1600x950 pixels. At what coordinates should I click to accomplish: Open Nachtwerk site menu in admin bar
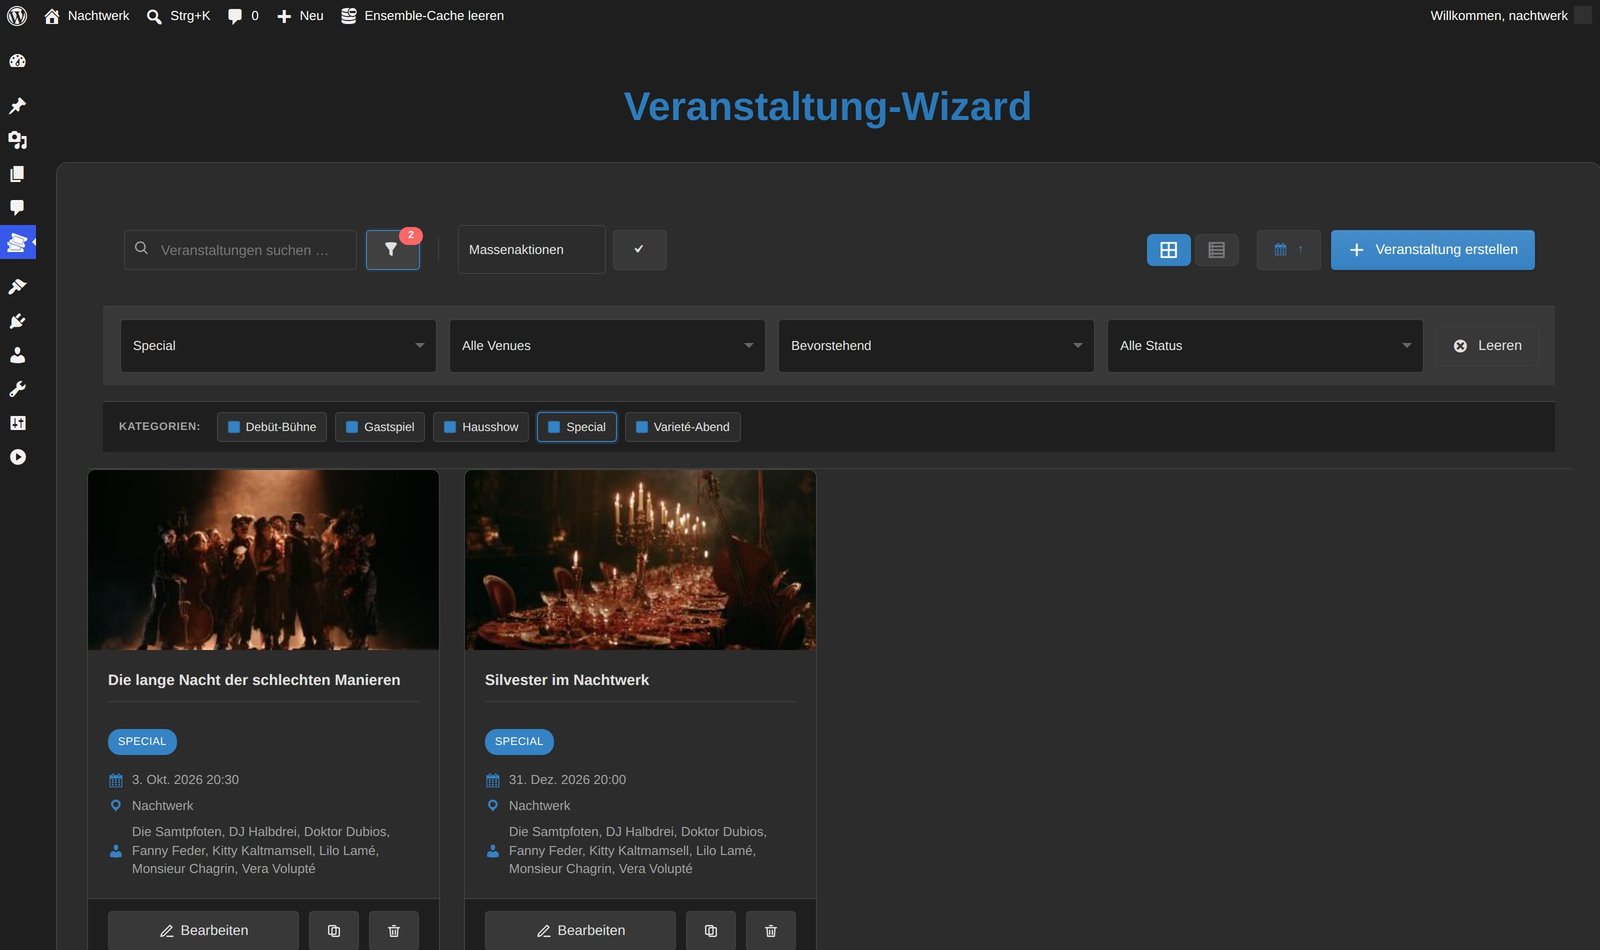click(87, 16)
